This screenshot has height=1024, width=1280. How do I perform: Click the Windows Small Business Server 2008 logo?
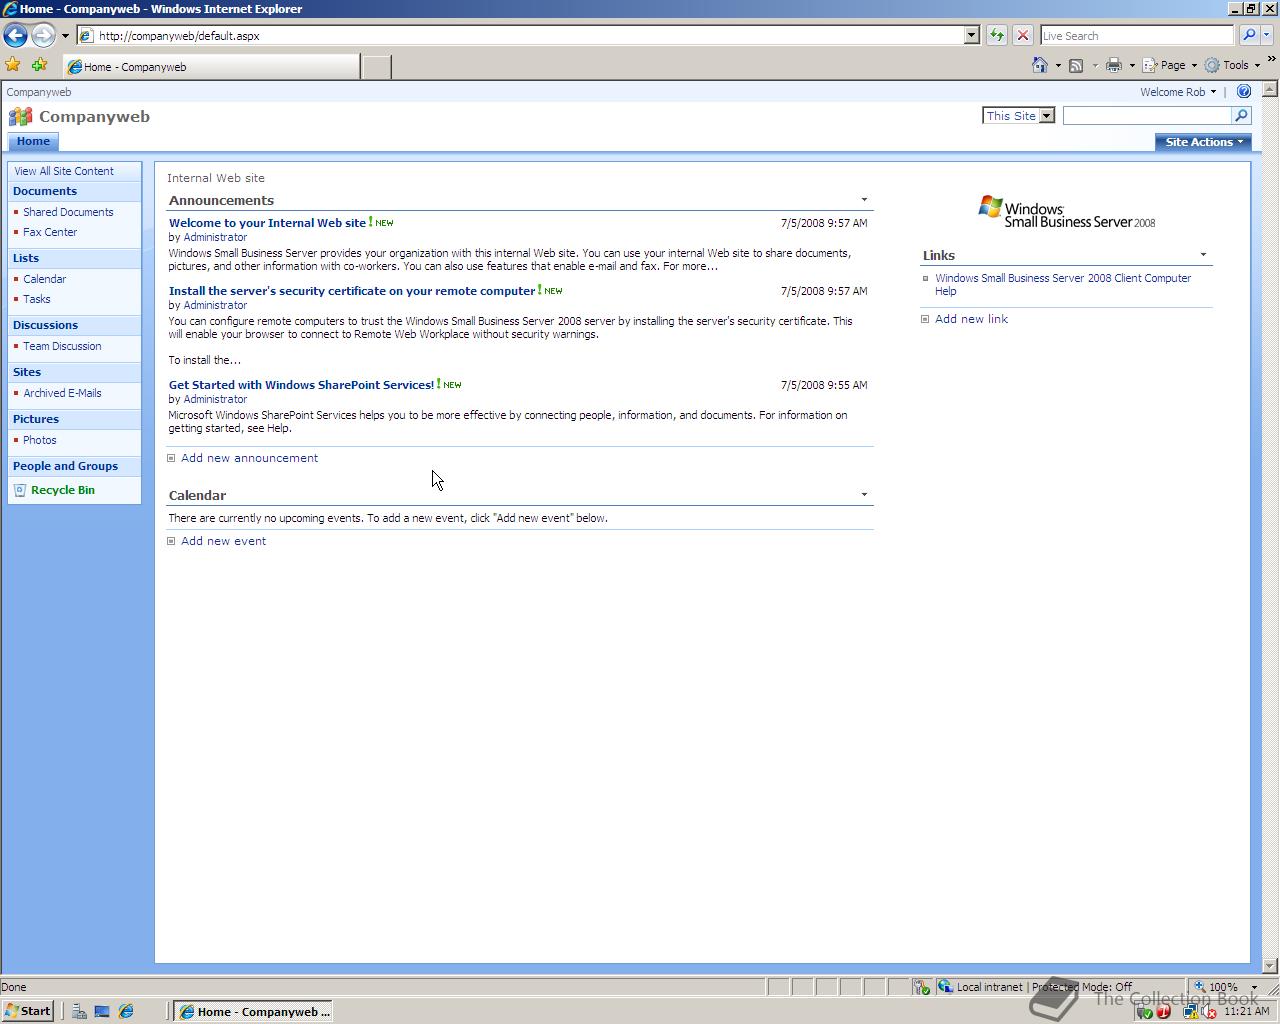[x=1066, y=212]
